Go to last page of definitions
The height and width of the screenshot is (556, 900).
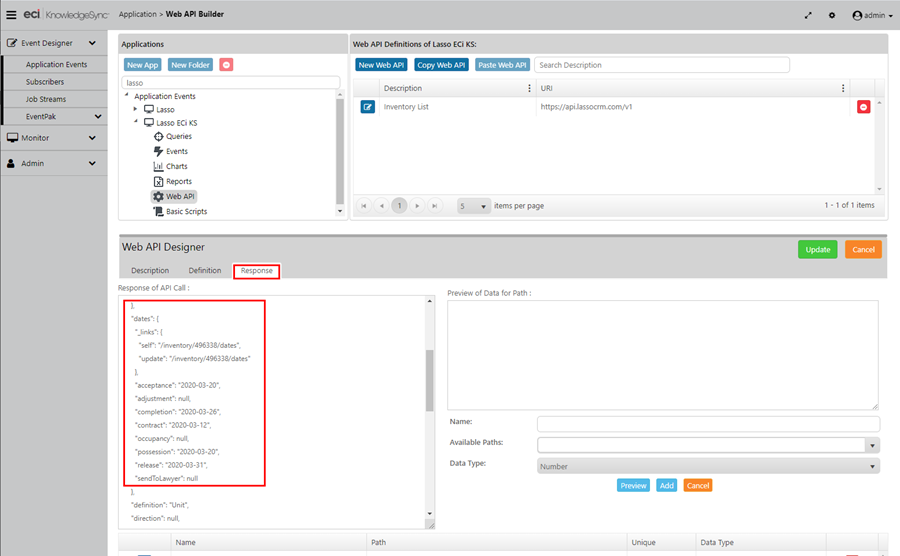pos(435,205)
